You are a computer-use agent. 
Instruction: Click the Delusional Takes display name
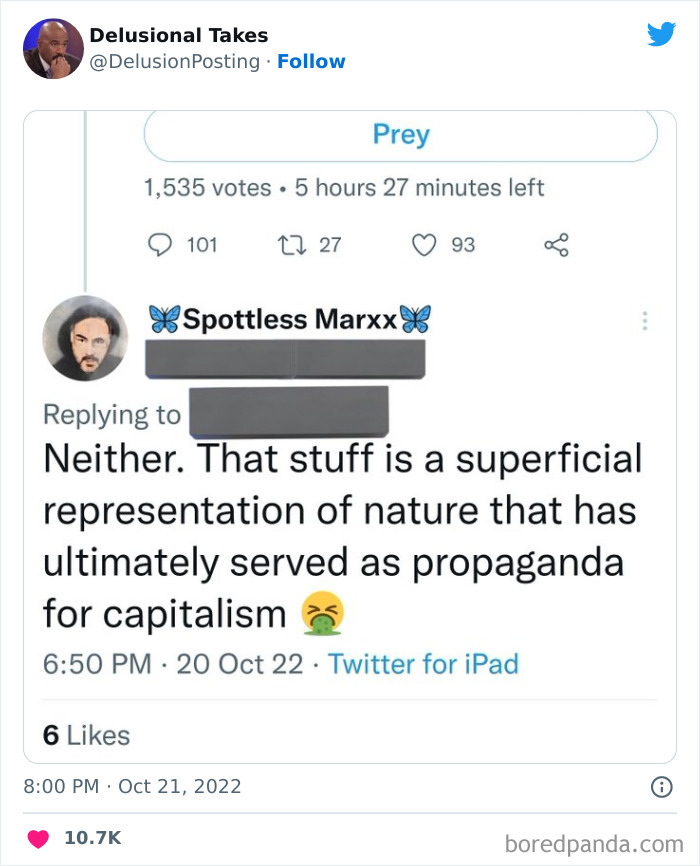click(x=179, y=35)
